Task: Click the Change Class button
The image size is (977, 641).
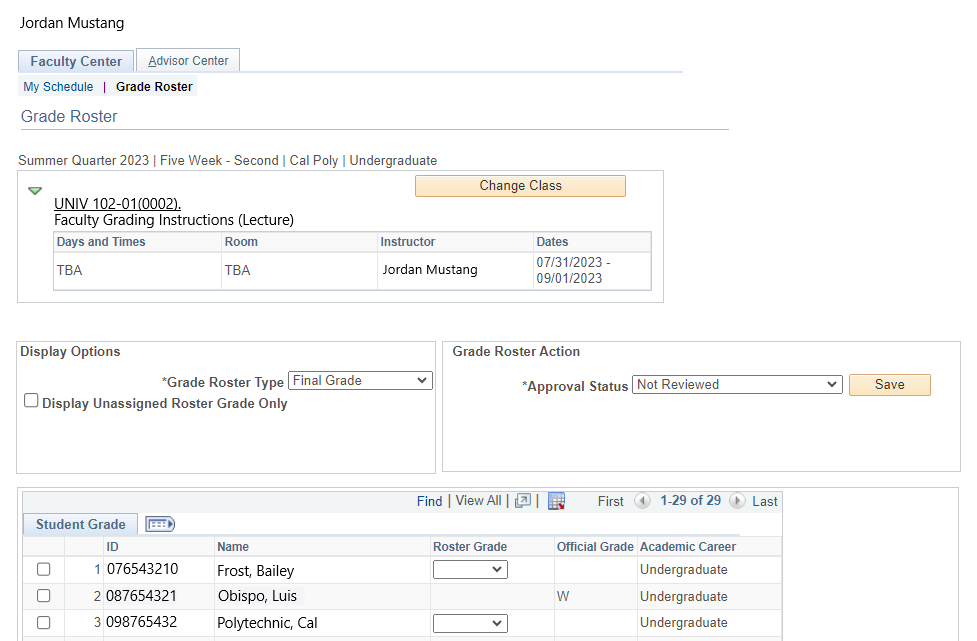Action: pyautogui.click(x=520, y=186)
